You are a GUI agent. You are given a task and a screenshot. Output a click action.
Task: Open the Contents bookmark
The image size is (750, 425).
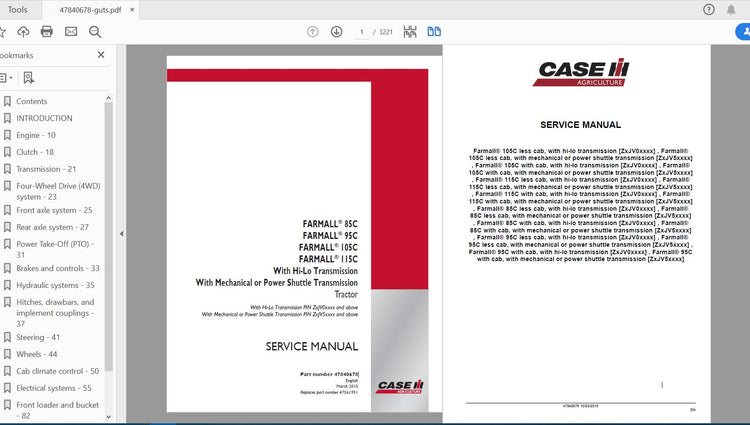pos(32,101)
